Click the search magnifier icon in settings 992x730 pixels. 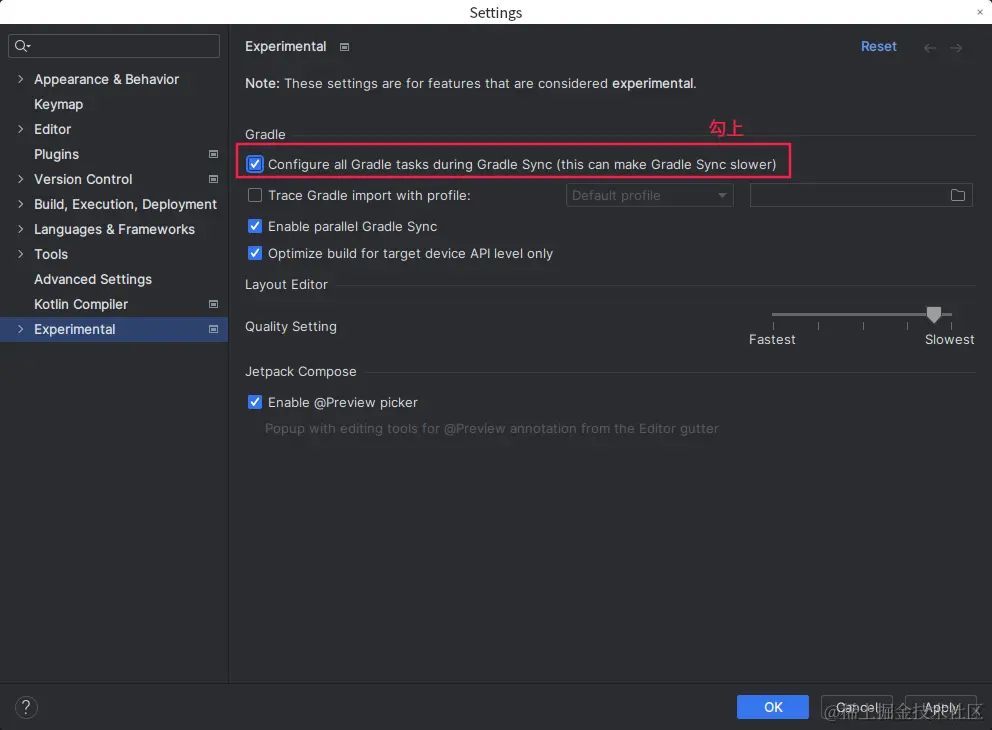click(22, 46)
